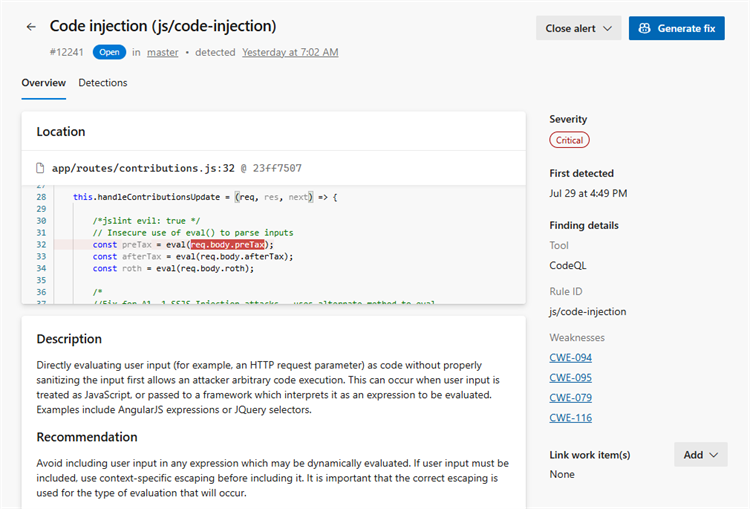Click the Link work item(s) label
This screenshot has width=750, height=509.
coord(589,455)
